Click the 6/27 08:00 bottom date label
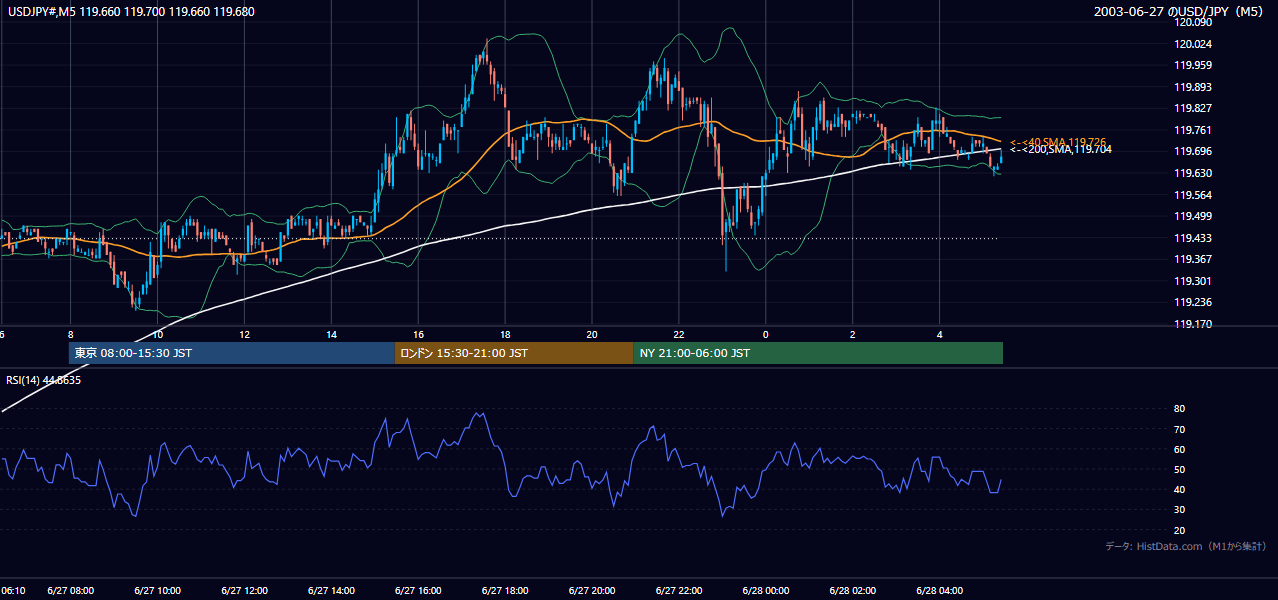1278x600 pixels. pos(71,591)
